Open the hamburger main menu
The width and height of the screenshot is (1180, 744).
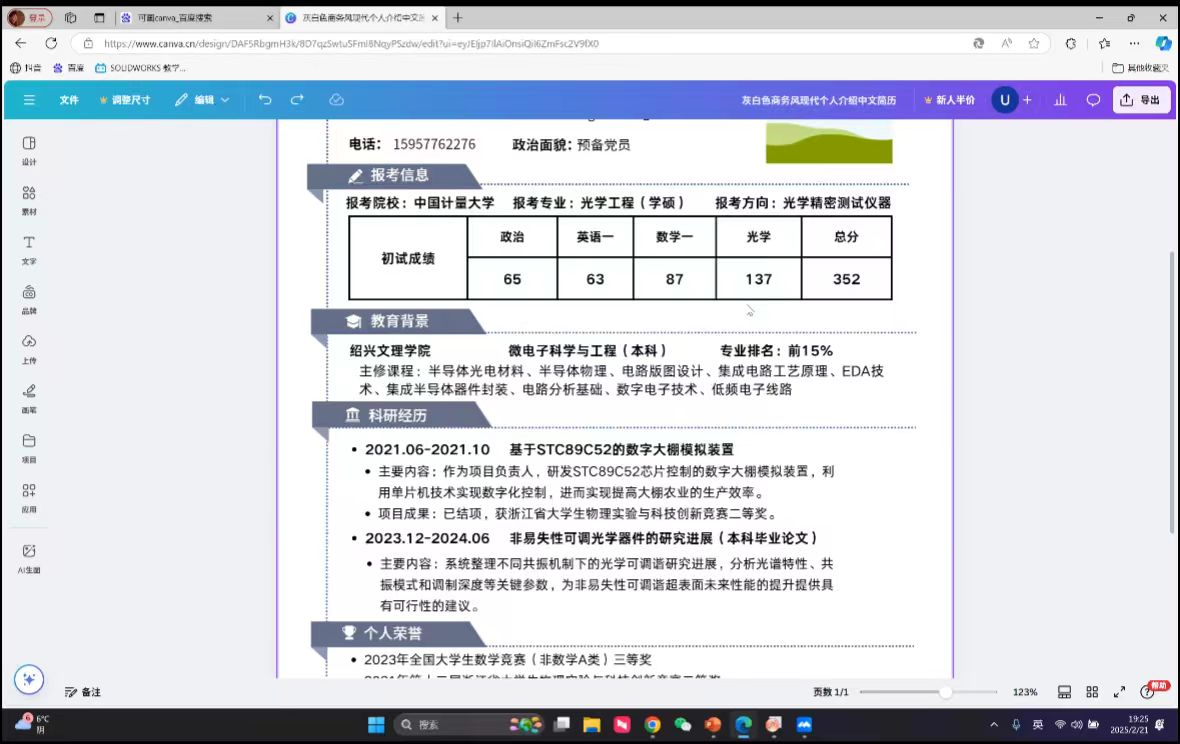click(x=29, y=100)
